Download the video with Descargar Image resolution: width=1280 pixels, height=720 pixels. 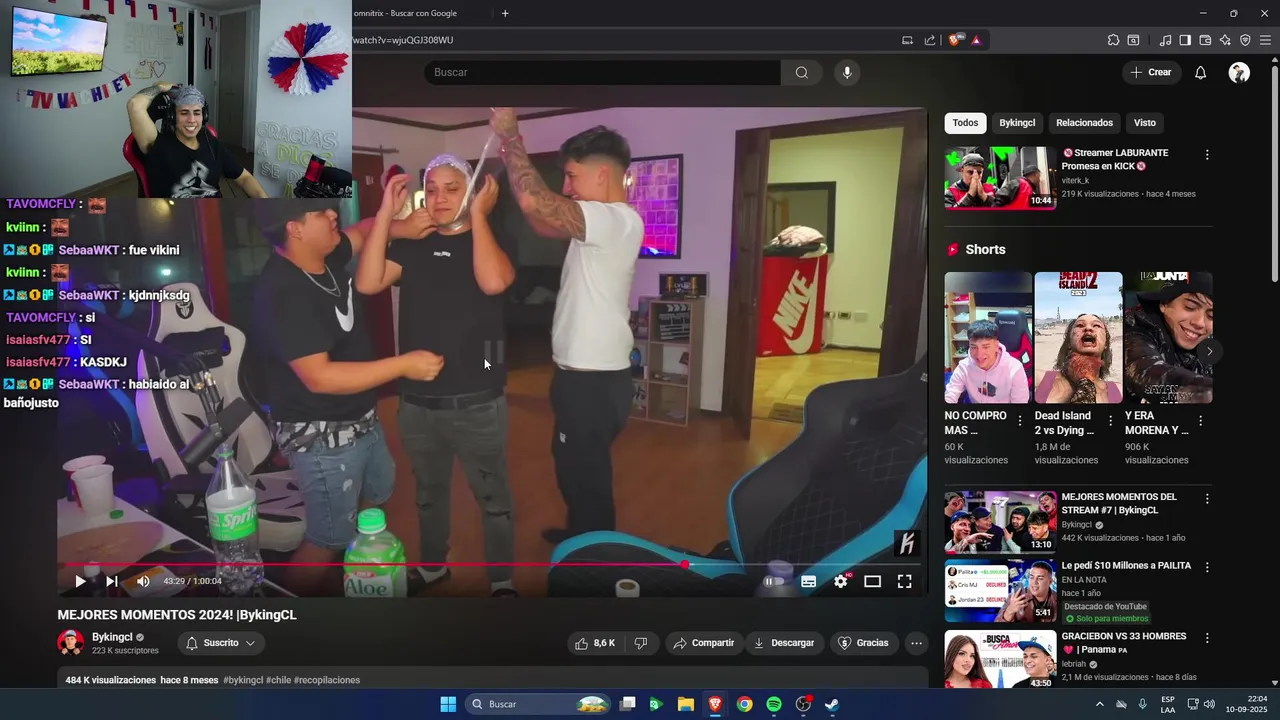[x=784, y=643]
